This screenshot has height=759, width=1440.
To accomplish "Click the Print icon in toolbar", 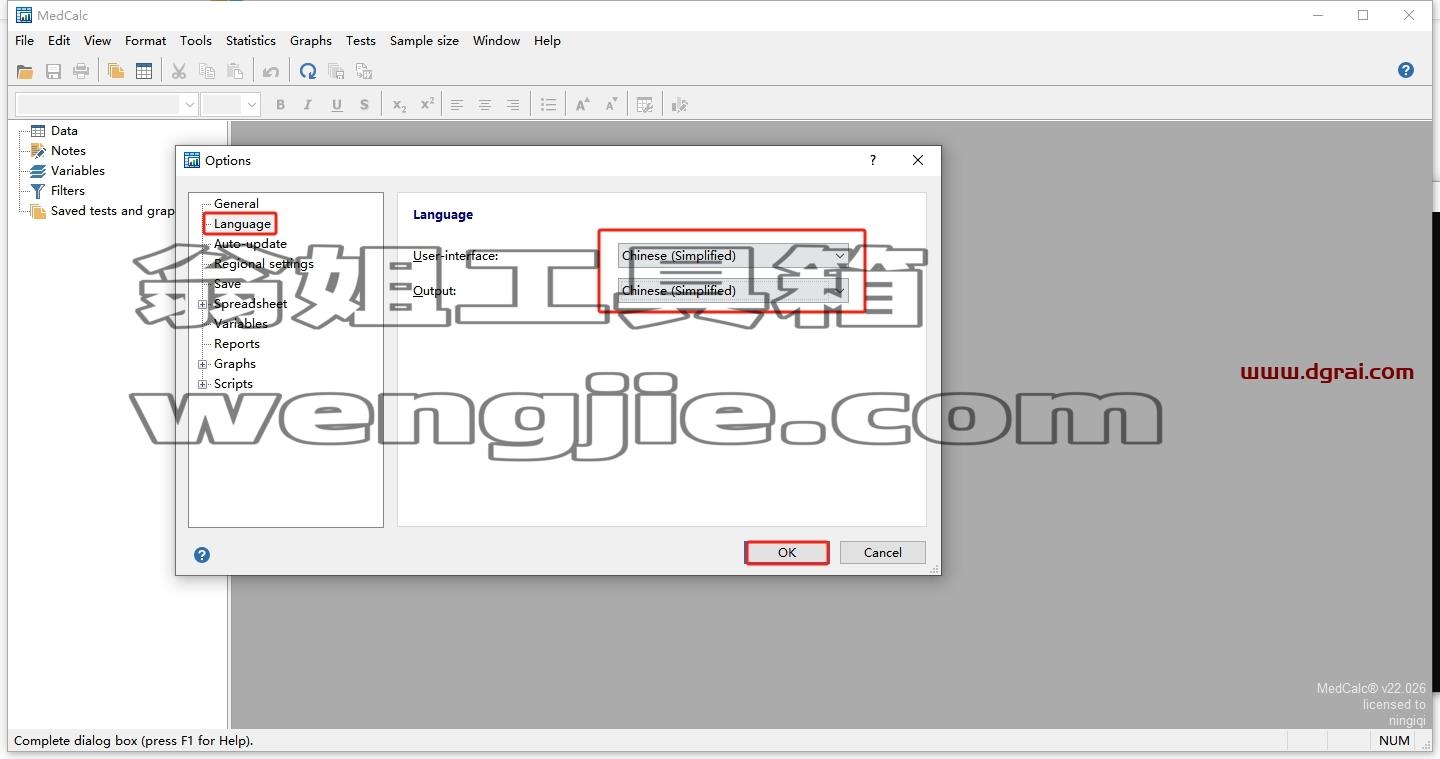I will click(x=81, y=71).
